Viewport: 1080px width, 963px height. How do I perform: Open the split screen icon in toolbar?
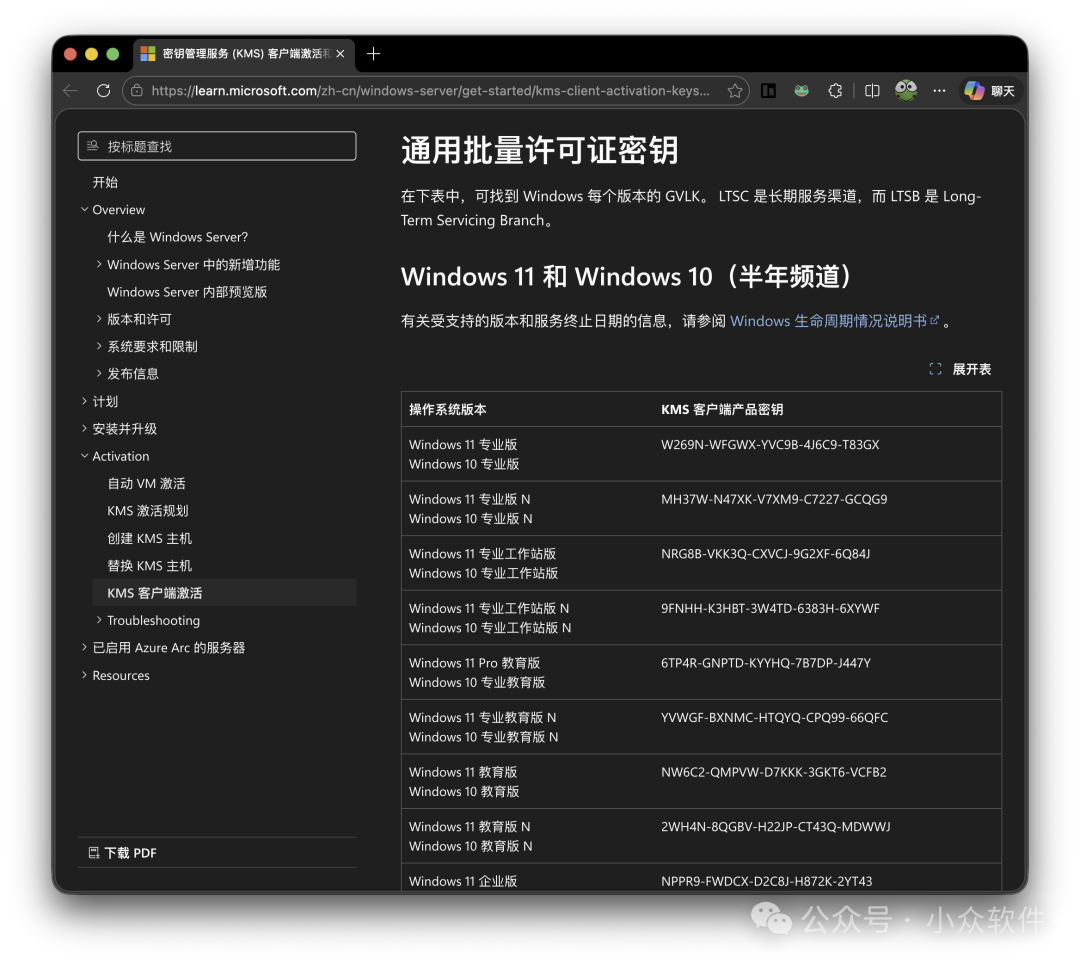(x=871, y=90)
